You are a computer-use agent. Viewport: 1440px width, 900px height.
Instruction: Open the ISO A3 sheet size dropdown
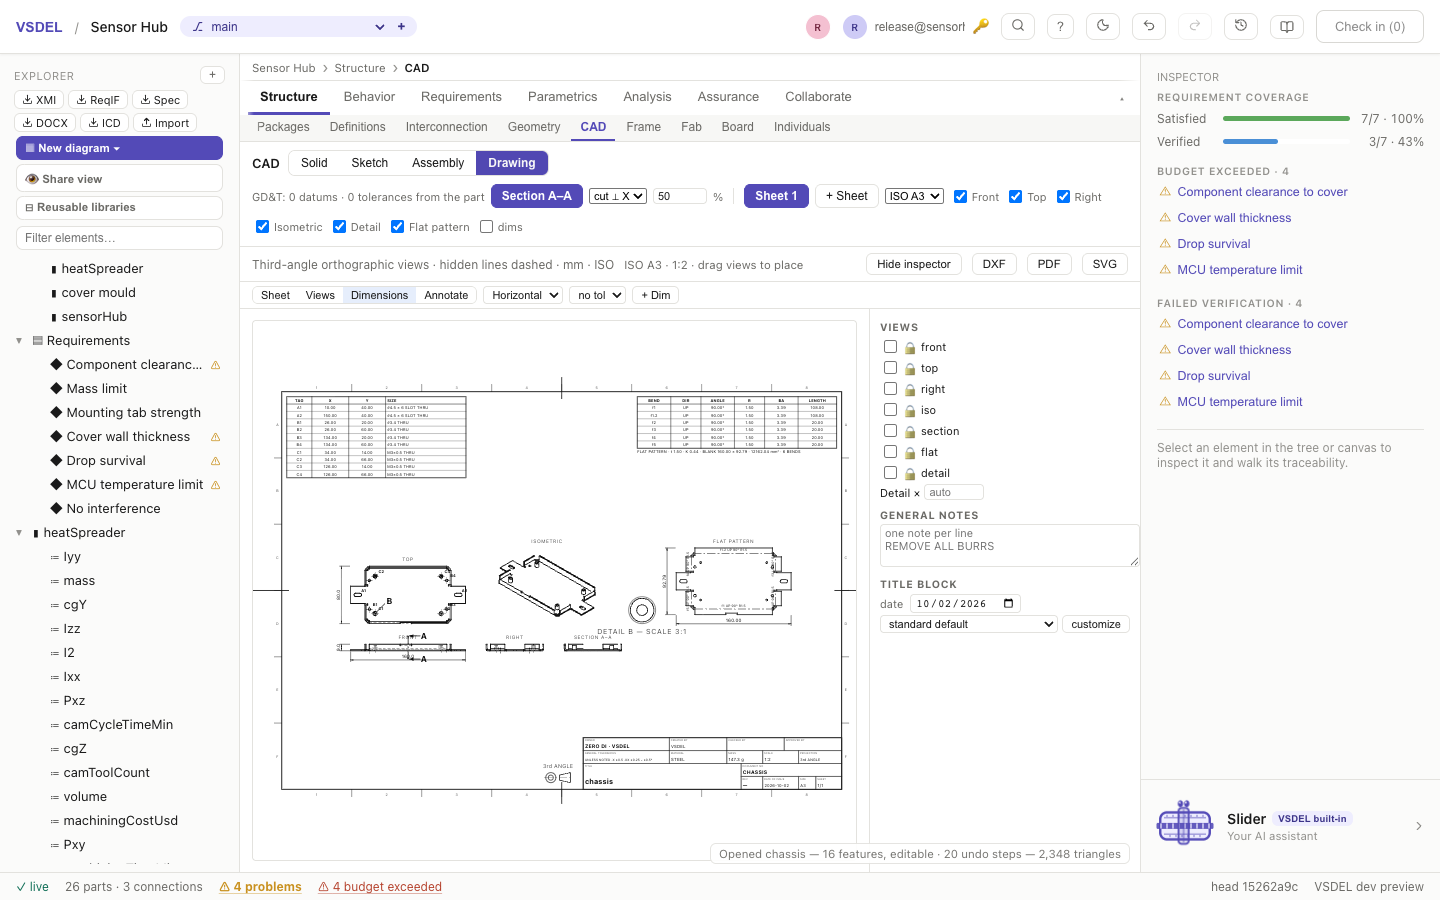(915, 196)
